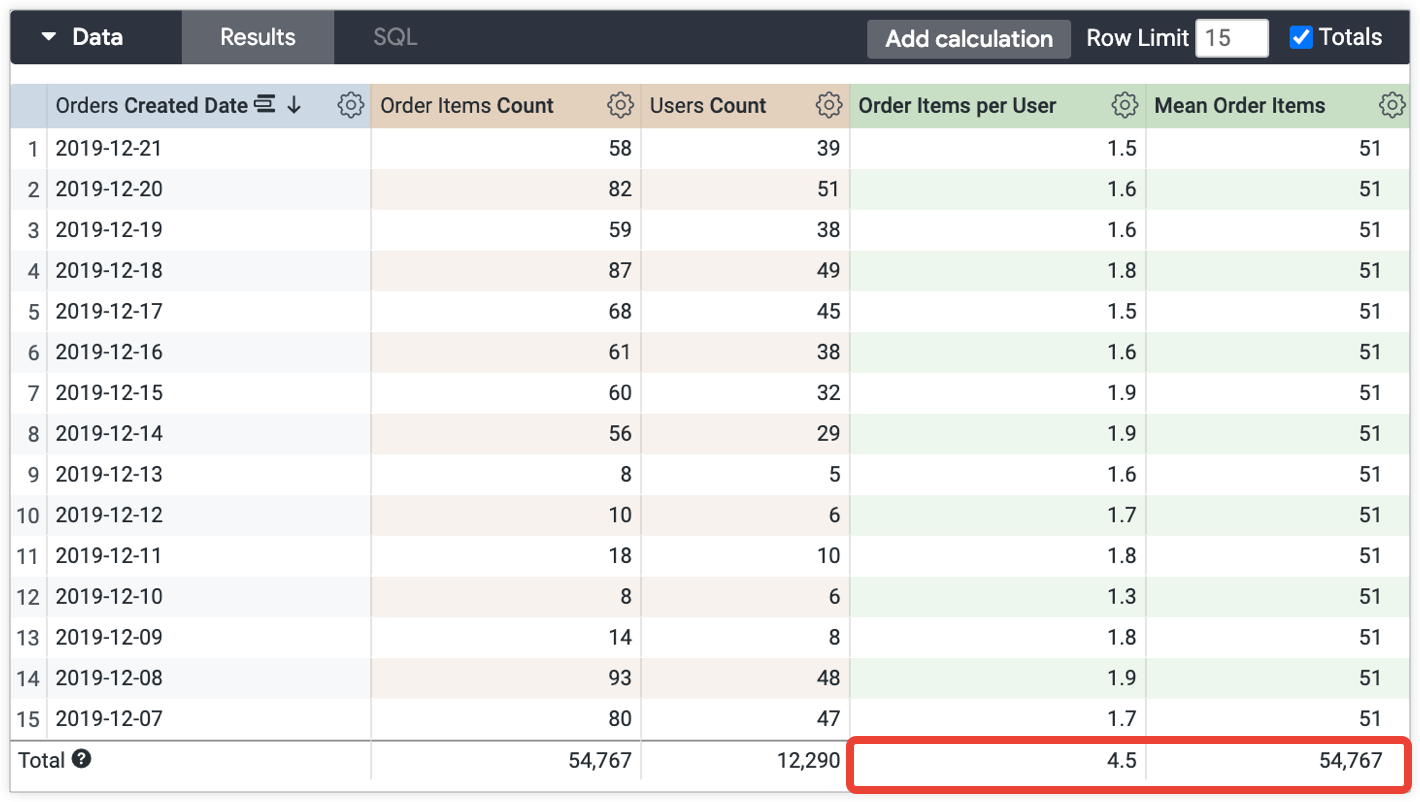Select the Results tab

[x=257, y=38]
